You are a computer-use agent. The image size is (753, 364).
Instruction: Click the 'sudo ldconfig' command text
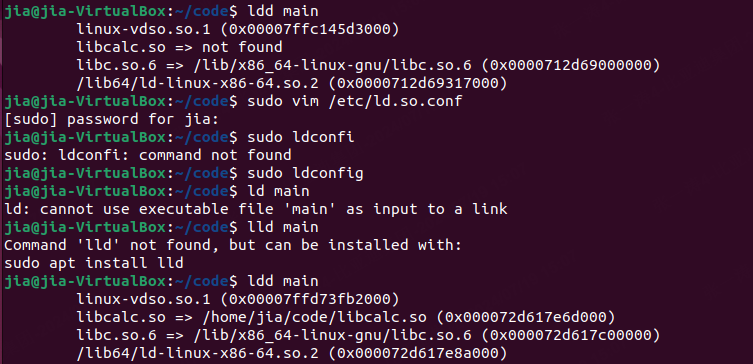(x=305, y=173)
